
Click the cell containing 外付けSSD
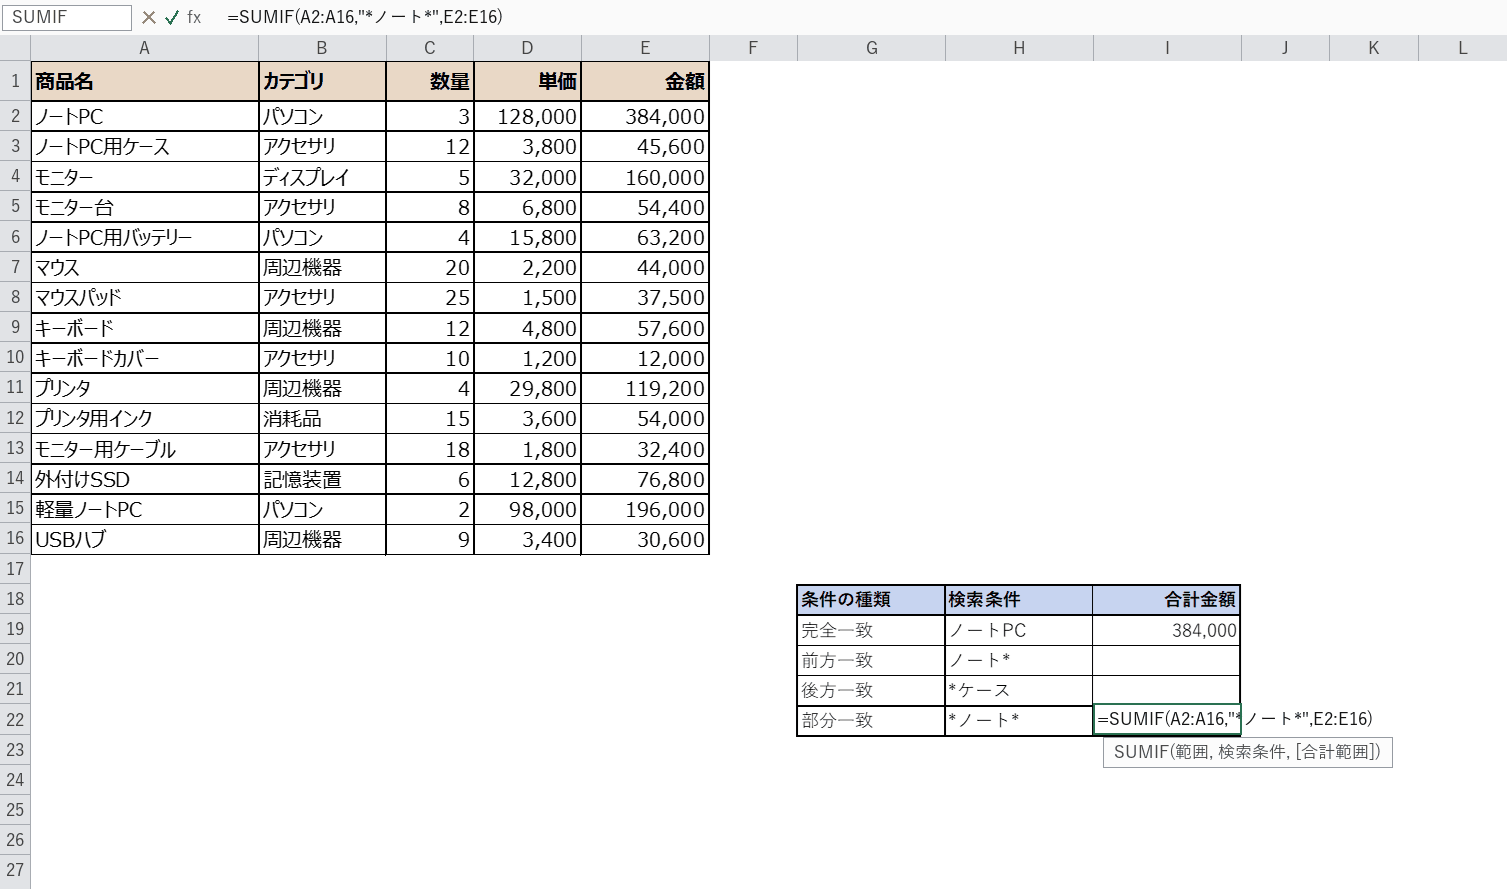click(x=145, y=479)
